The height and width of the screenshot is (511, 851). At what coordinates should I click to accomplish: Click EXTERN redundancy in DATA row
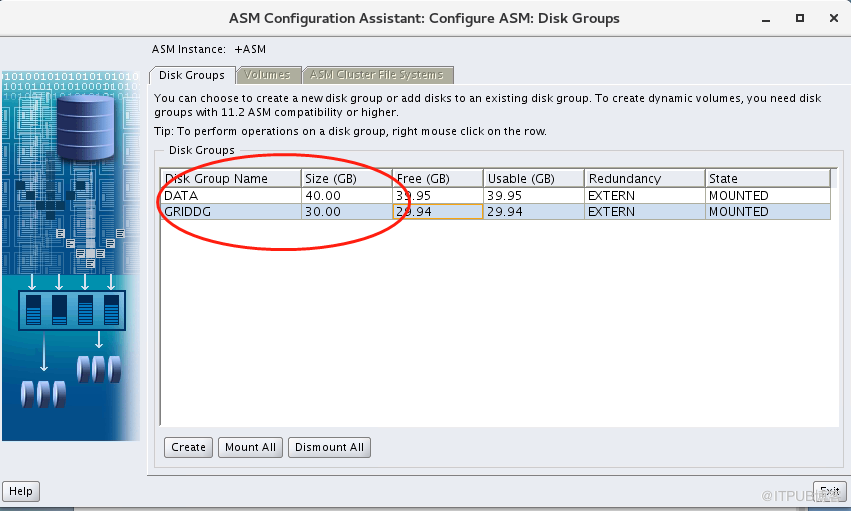click(645, 195)
